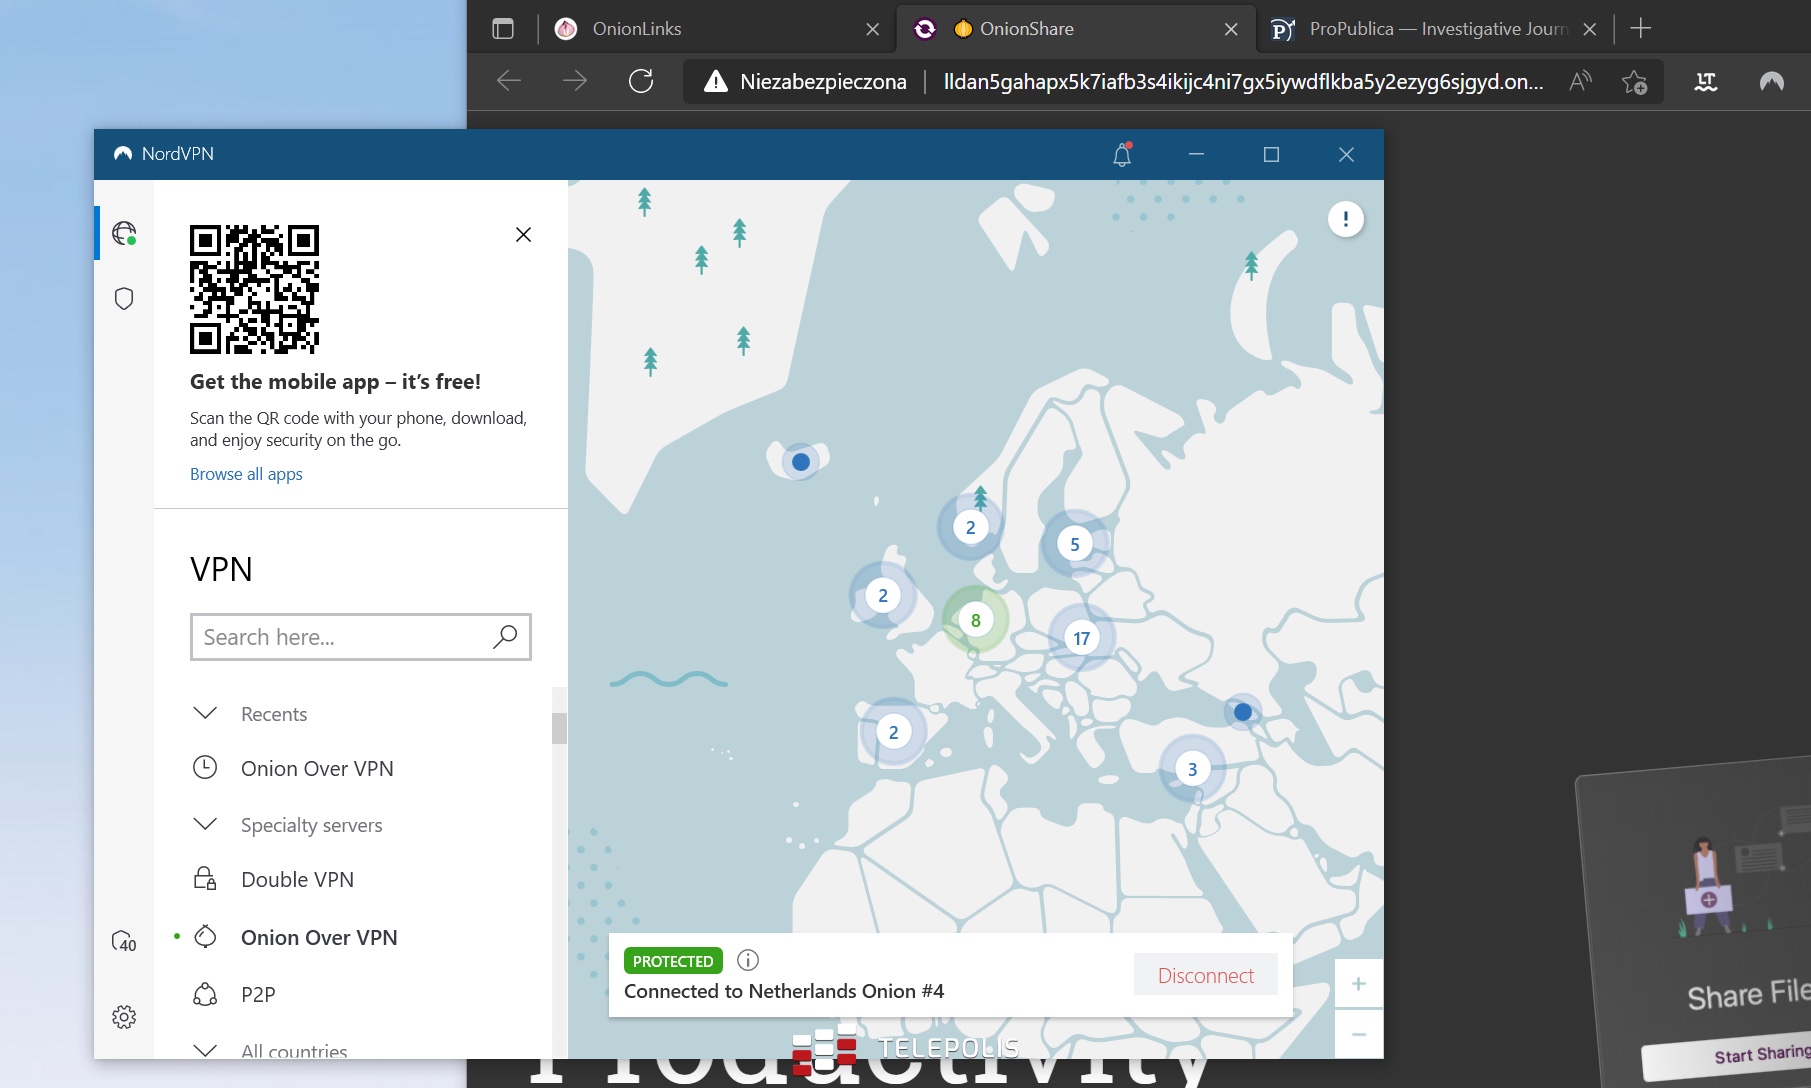Click the green 8 server cluster on map
Image resolution: width=1811 pixels, height=1088 pixels.
point(976,620)
